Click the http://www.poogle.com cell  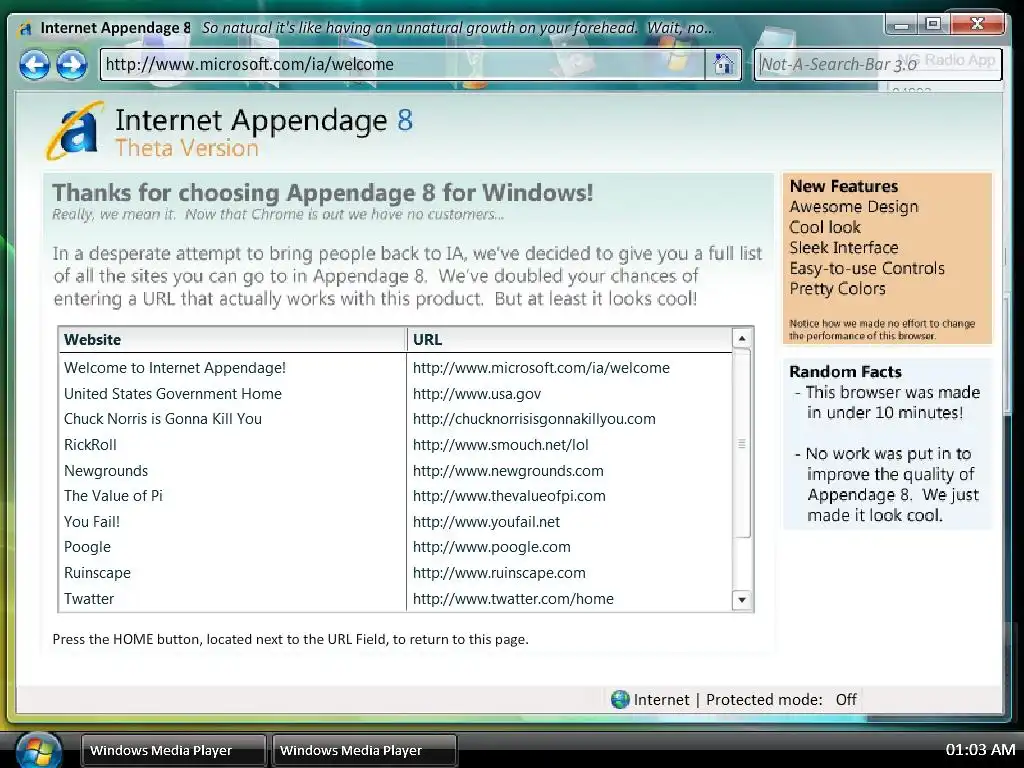(492, 547)
